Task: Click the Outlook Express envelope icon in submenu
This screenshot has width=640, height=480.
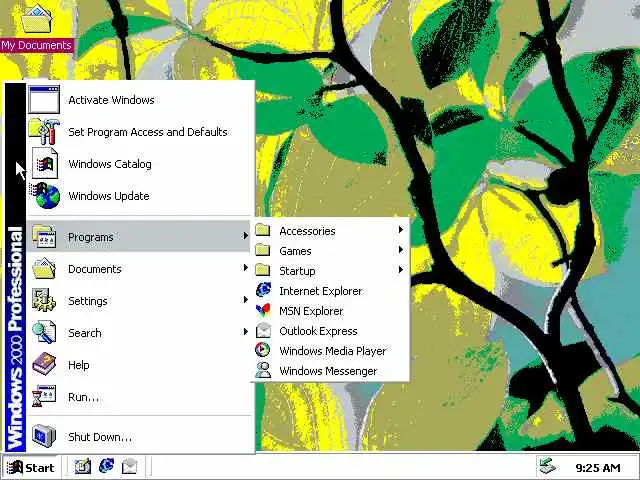Action: [x=263, y=330]
